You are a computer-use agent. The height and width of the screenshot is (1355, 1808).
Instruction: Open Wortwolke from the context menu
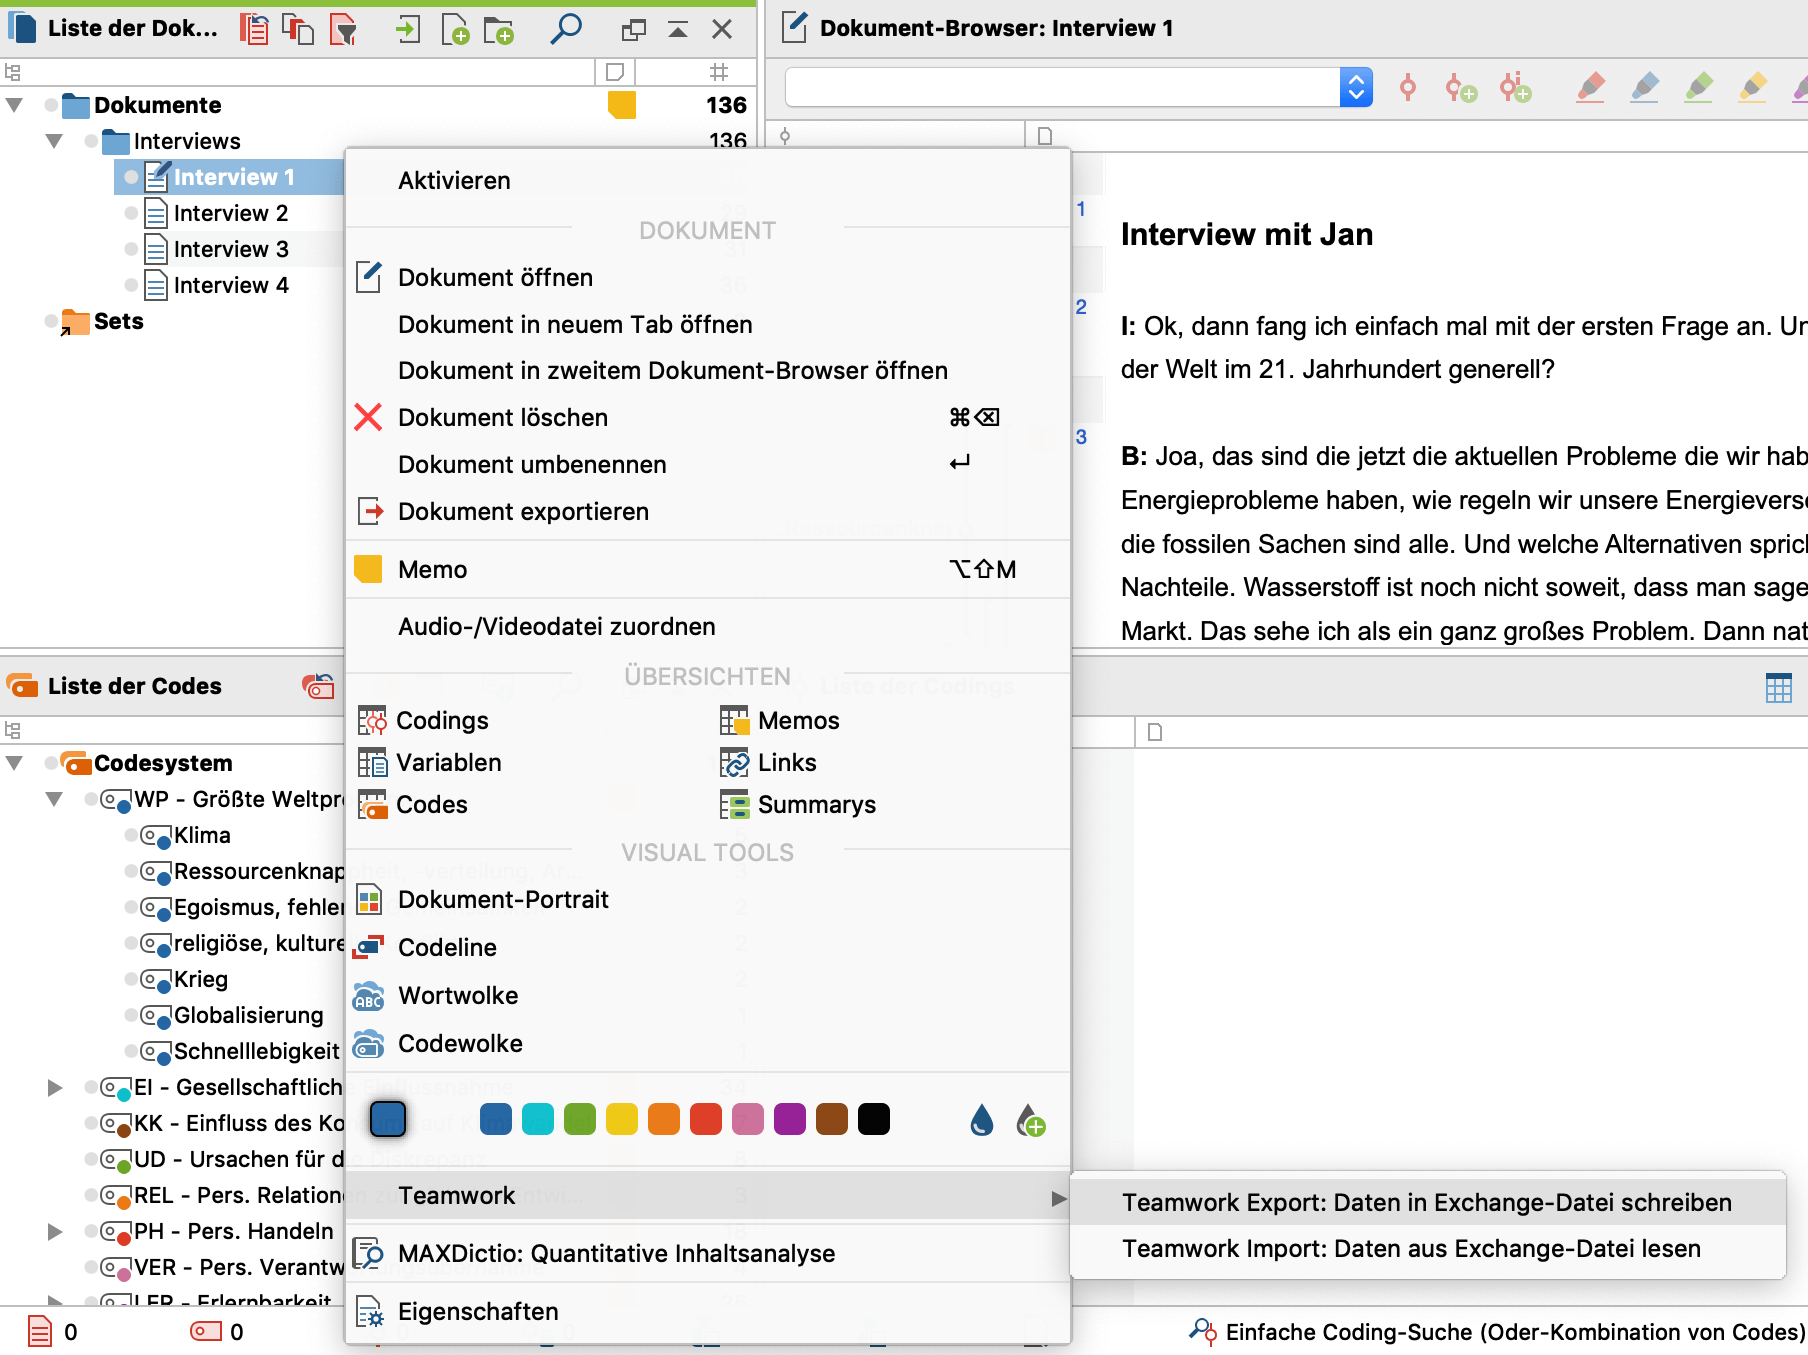point(458,995)
